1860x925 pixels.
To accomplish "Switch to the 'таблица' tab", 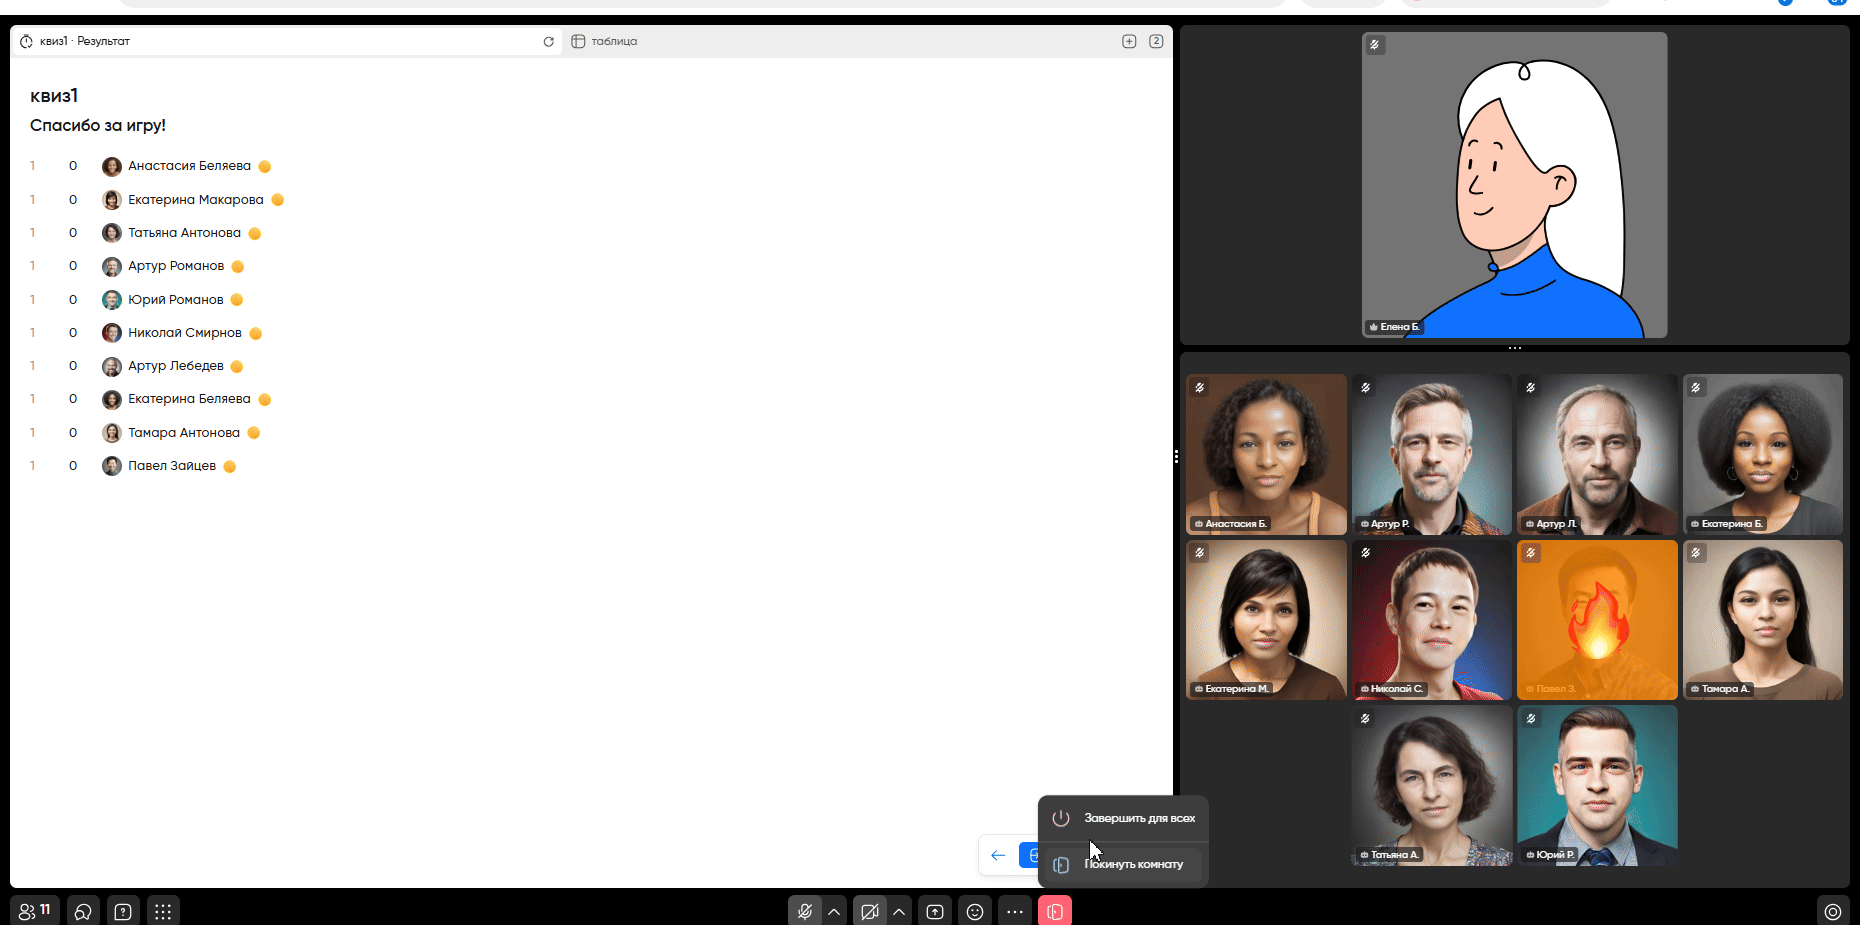I will [x=613, y=42].
